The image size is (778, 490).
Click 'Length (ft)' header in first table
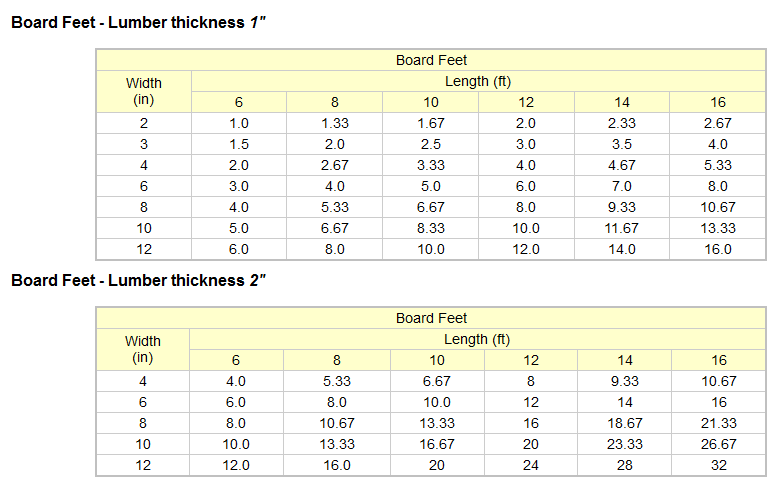point(478,81)
